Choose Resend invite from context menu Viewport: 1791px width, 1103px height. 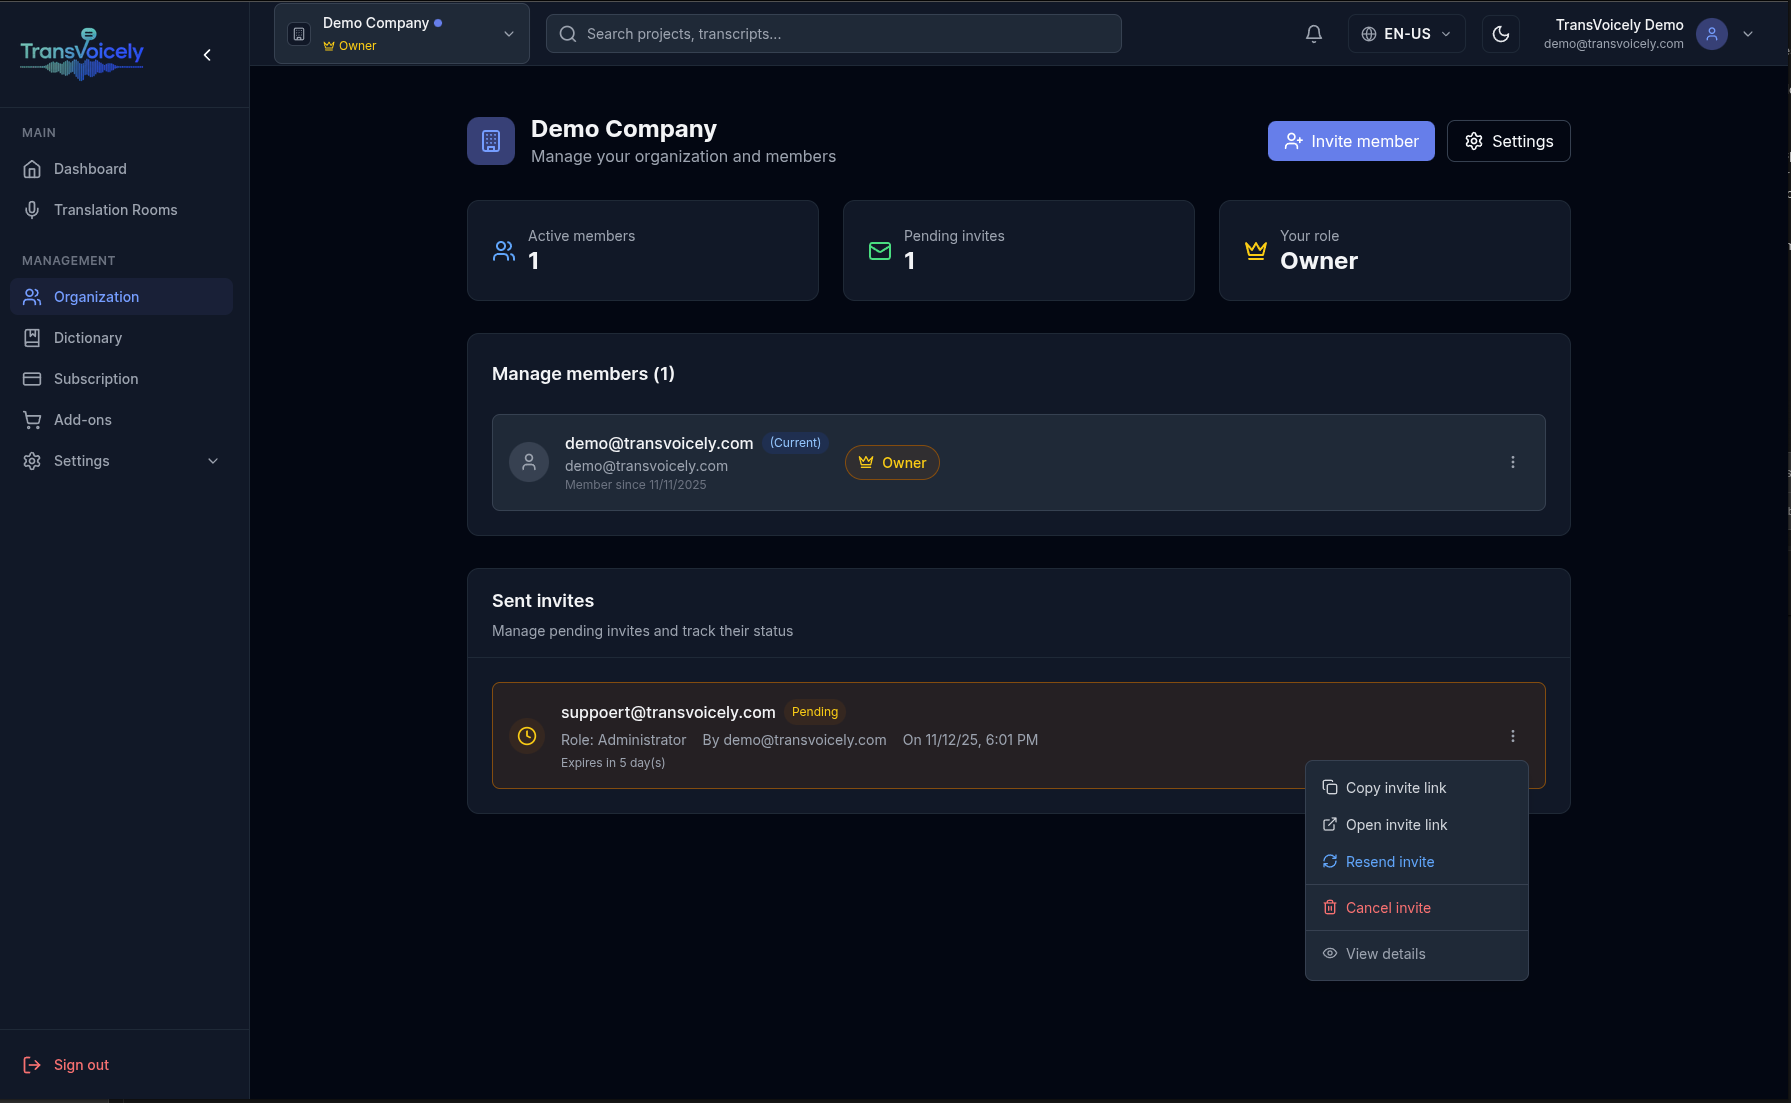1389,861
